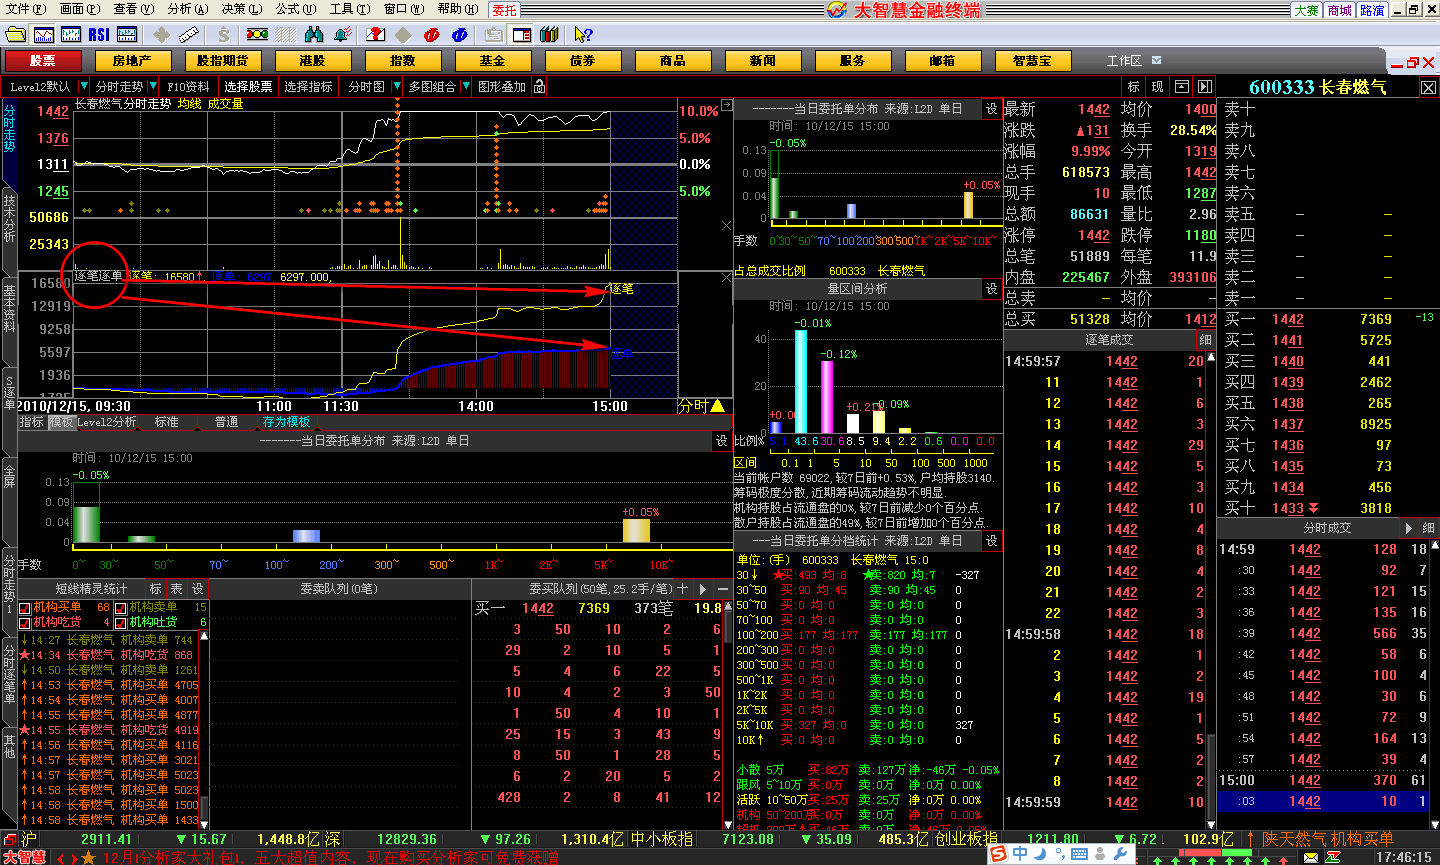
Task: Click the alarm bell alert icon
Action: pos(343,34)
